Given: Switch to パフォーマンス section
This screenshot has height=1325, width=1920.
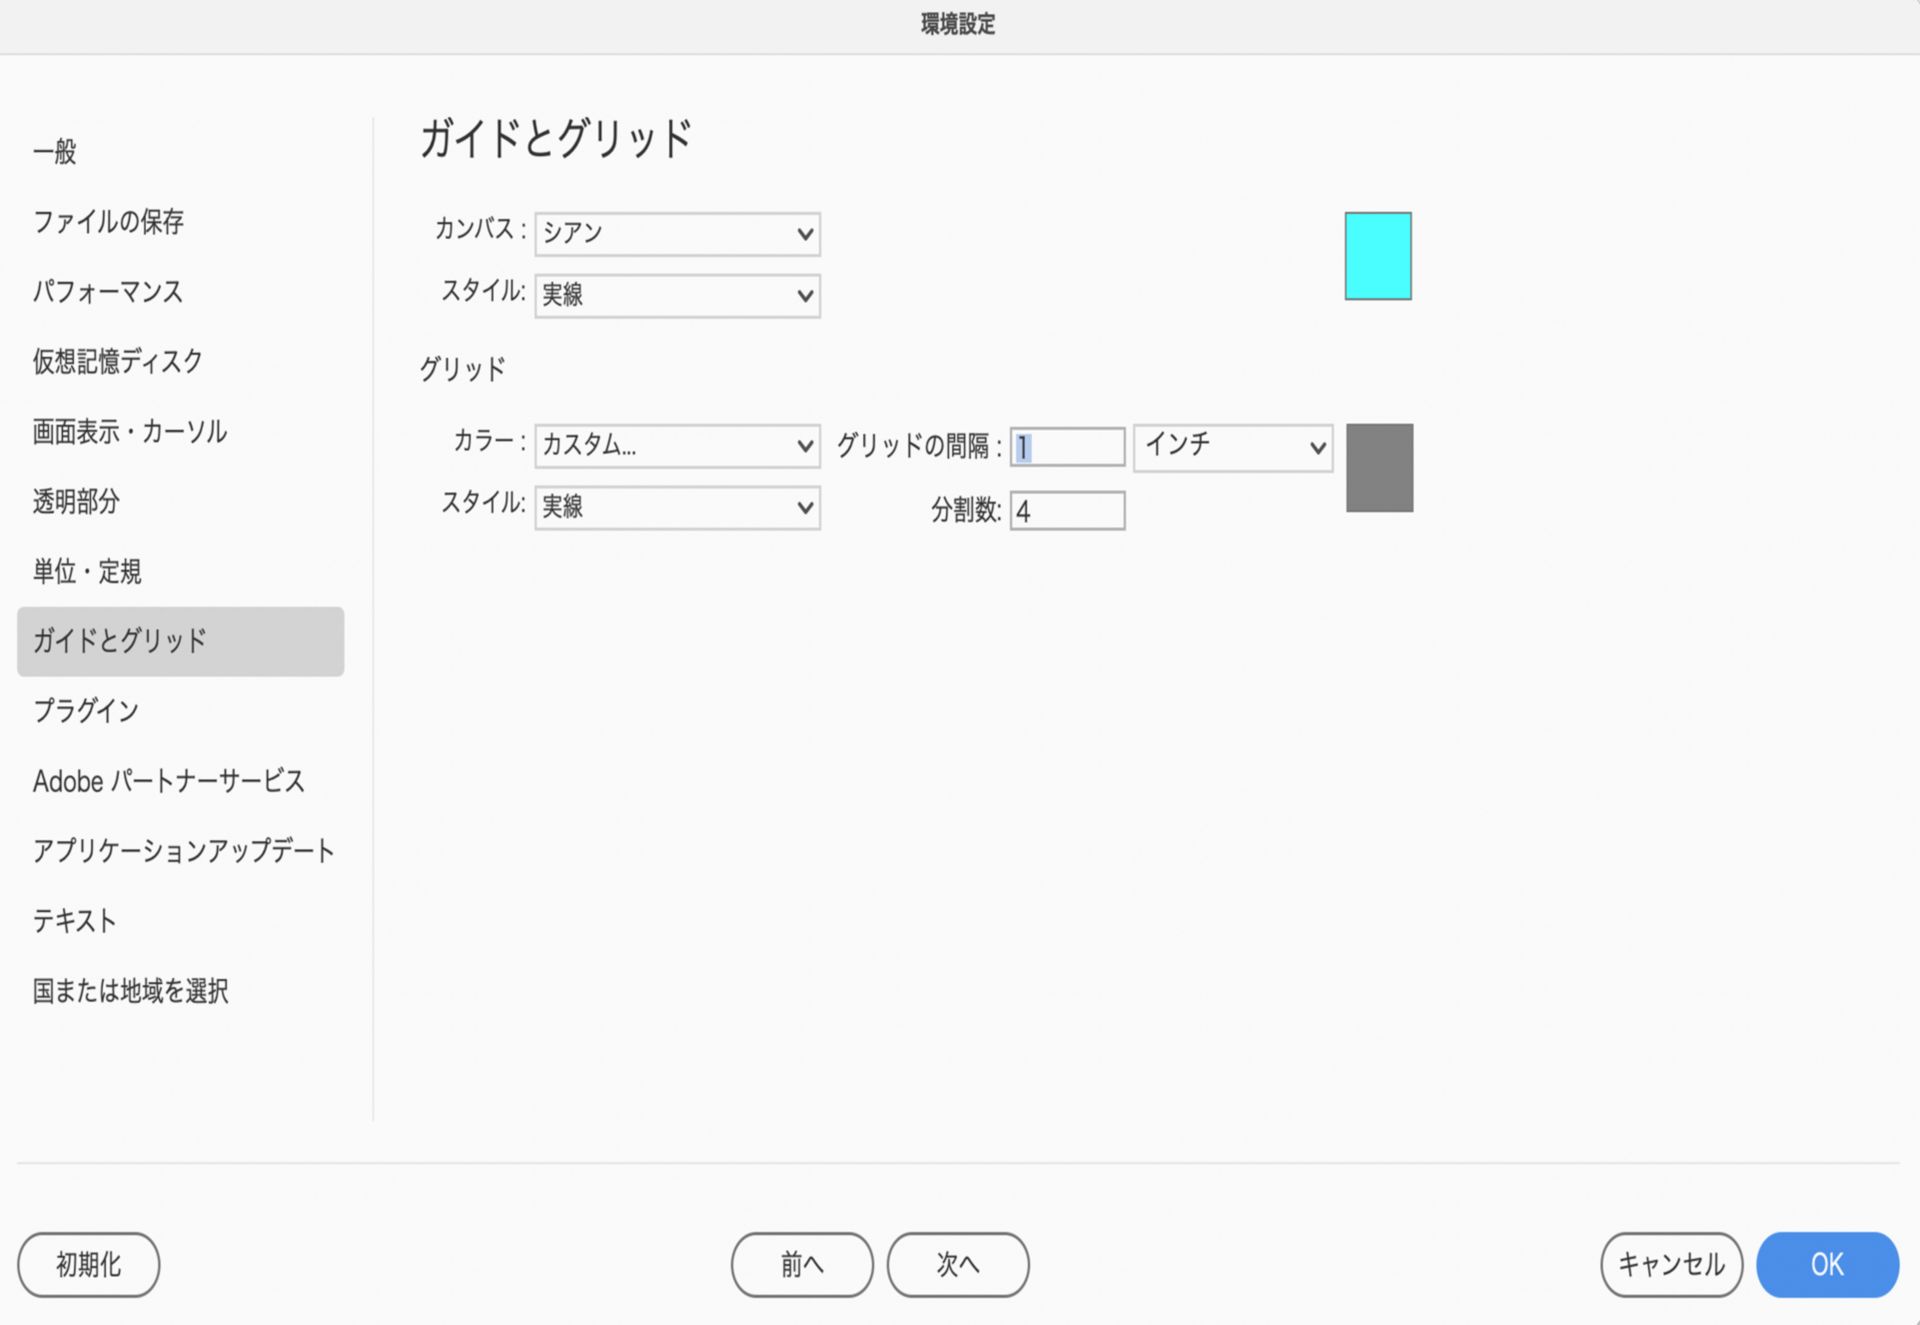Looking at the screenshot, I should (108, 292).
